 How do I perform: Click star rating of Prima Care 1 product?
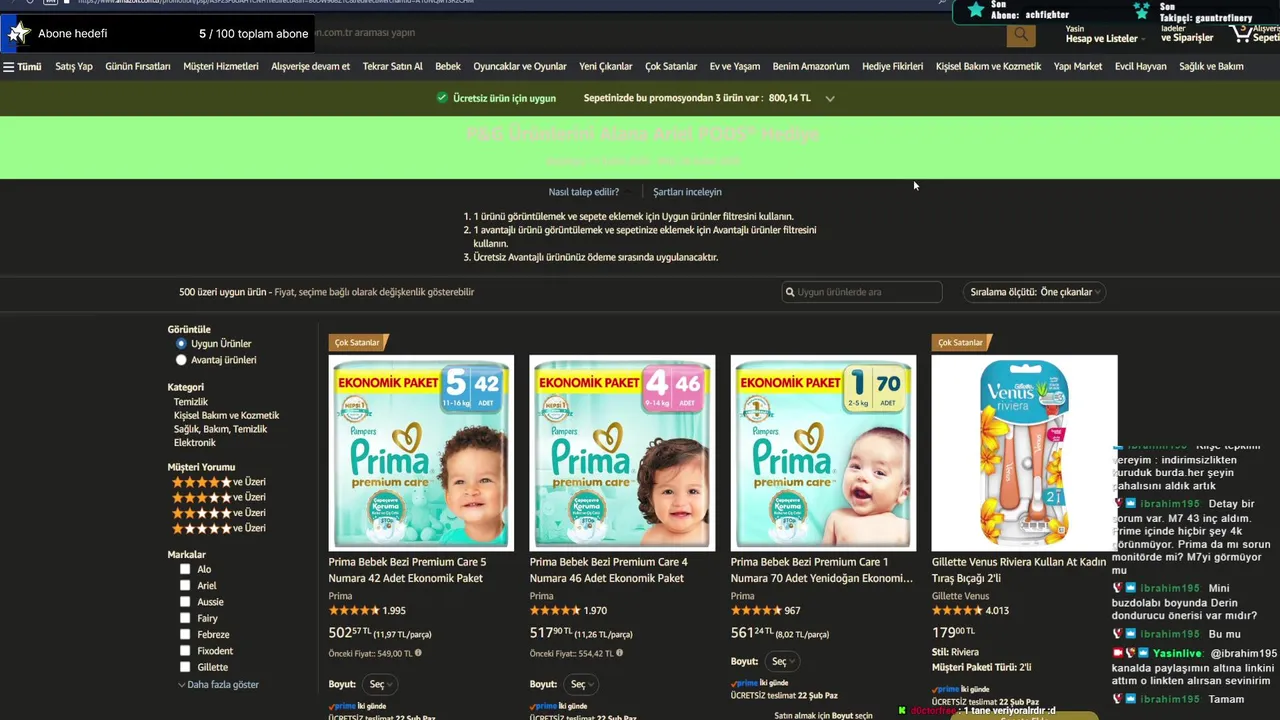(756, 610)
